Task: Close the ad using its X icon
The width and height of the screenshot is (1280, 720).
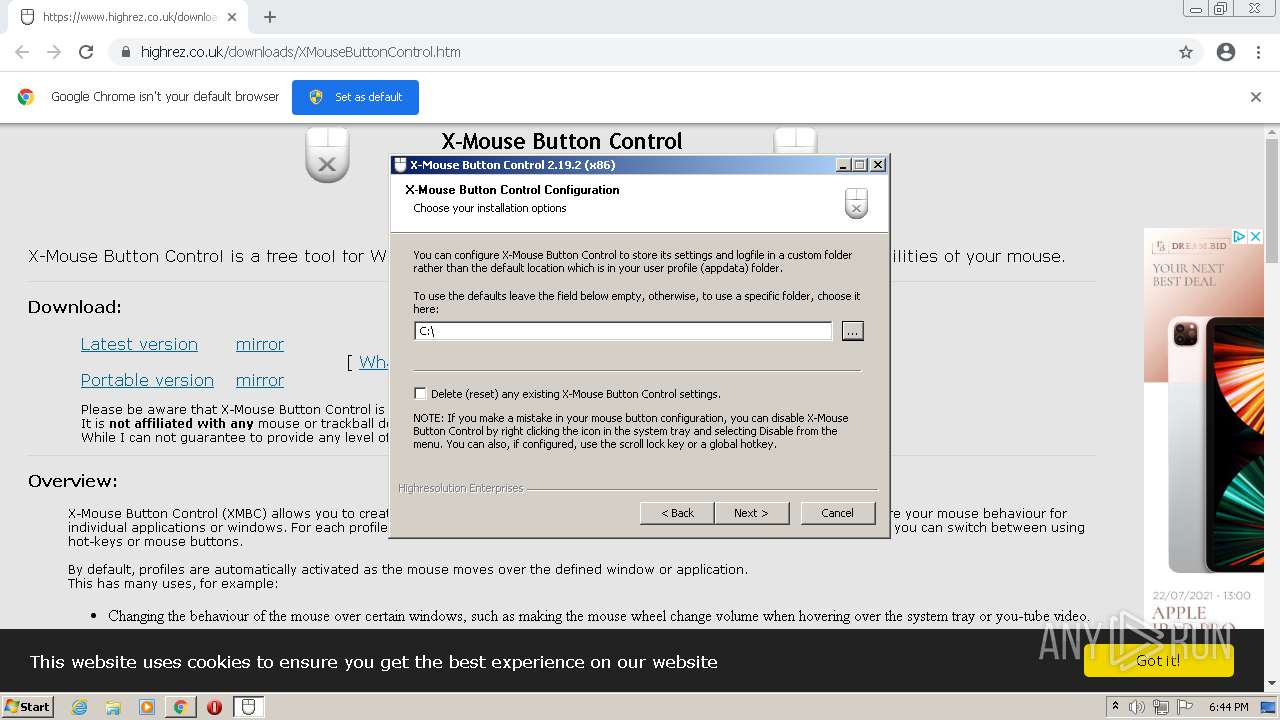Action: coord(1256,237)
